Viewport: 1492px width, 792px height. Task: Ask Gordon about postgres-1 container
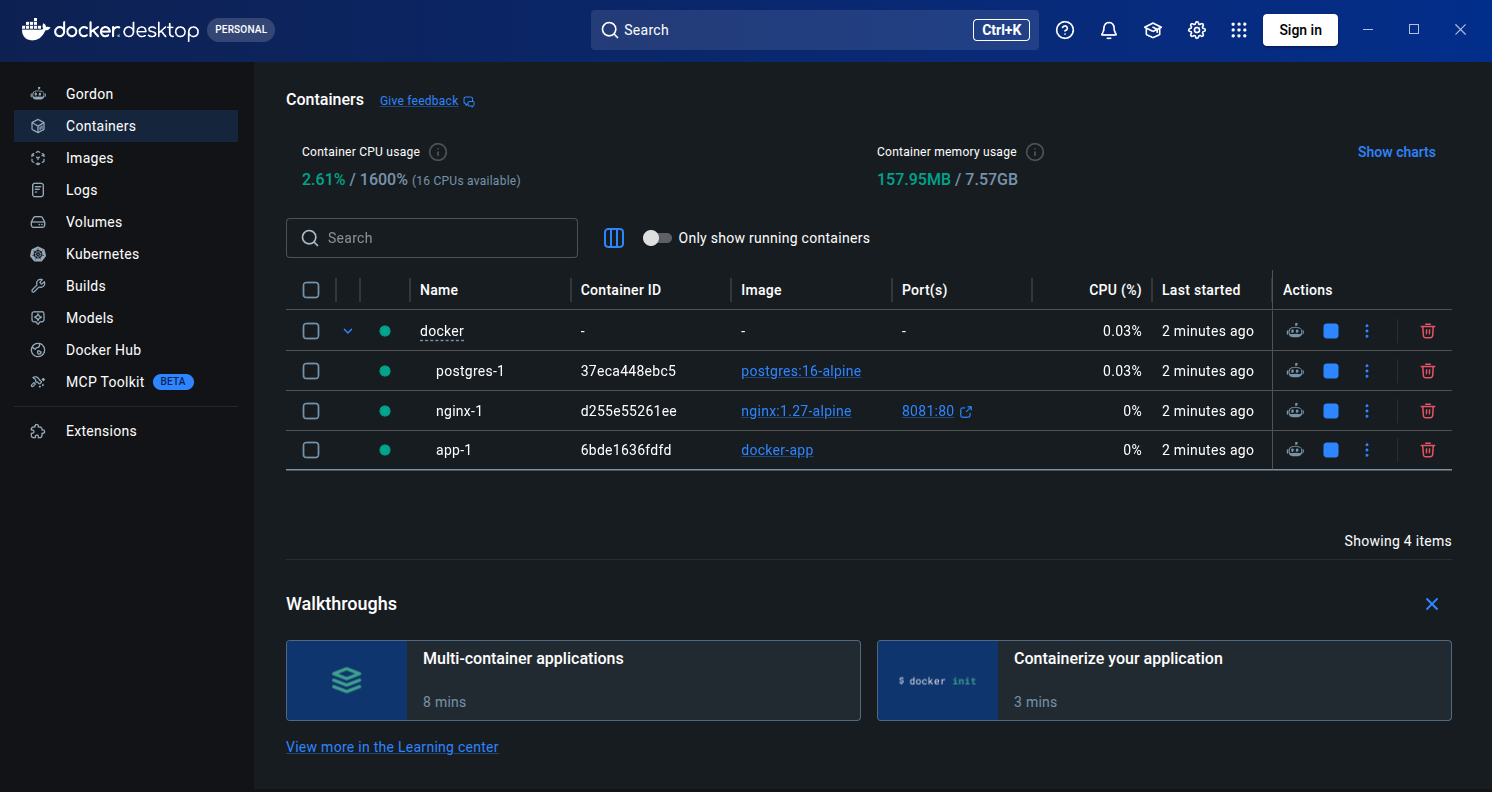click(x=1295, y=371)
